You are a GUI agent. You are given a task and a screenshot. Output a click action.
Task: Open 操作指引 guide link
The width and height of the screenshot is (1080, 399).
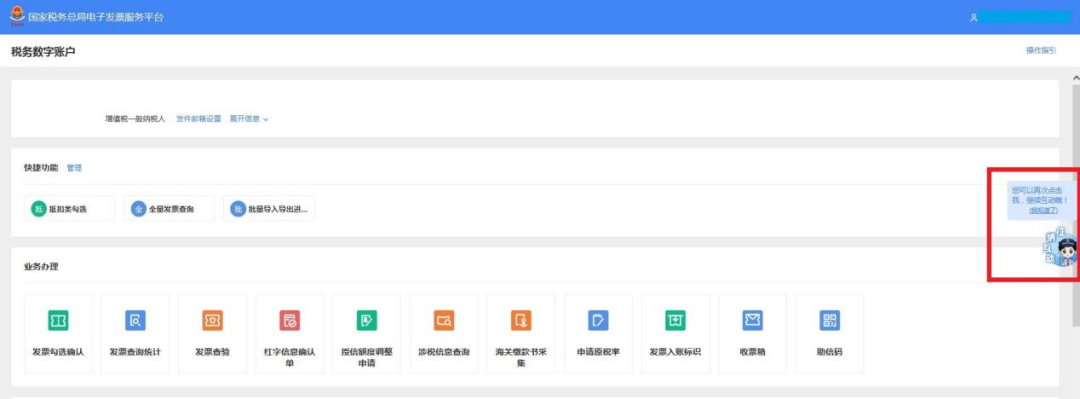[1041, 50]
